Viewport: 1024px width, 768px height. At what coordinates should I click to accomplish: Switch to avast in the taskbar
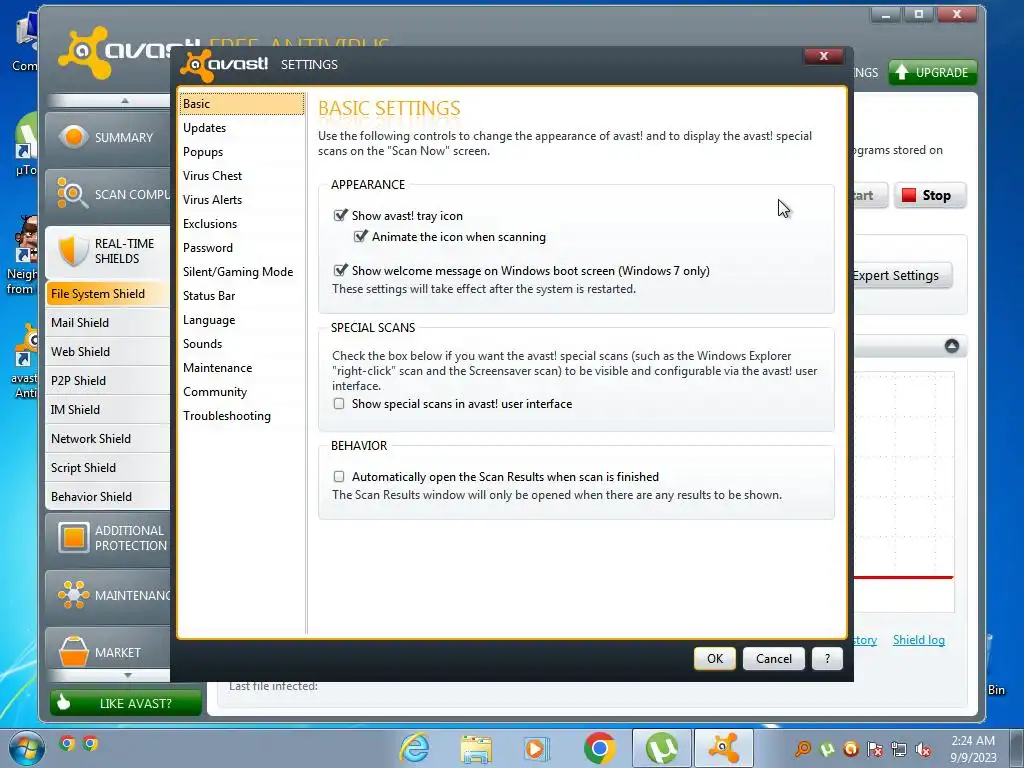point(723,748)
